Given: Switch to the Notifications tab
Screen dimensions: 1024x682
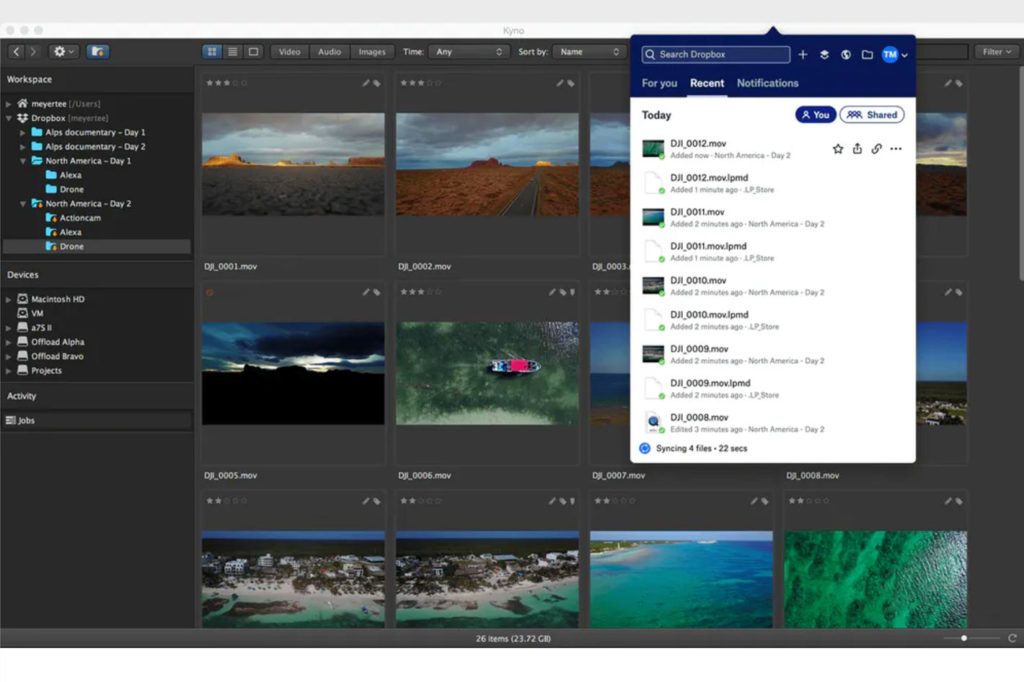Looking at the screenshot, I should click(767, 83).
